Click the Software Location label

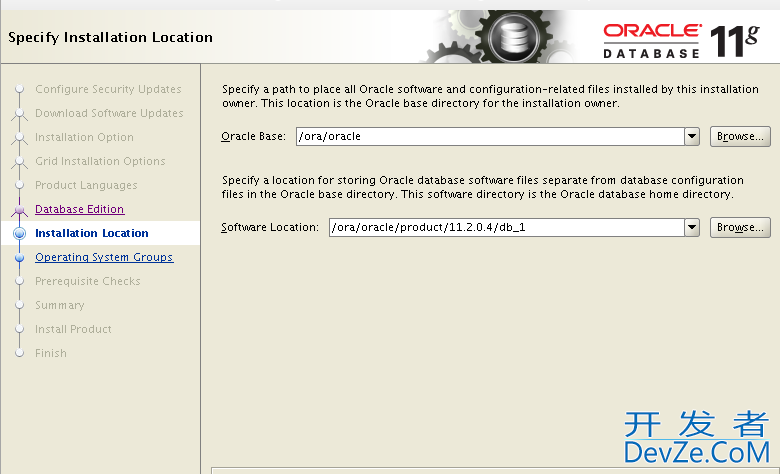click(x=270, y=227)
